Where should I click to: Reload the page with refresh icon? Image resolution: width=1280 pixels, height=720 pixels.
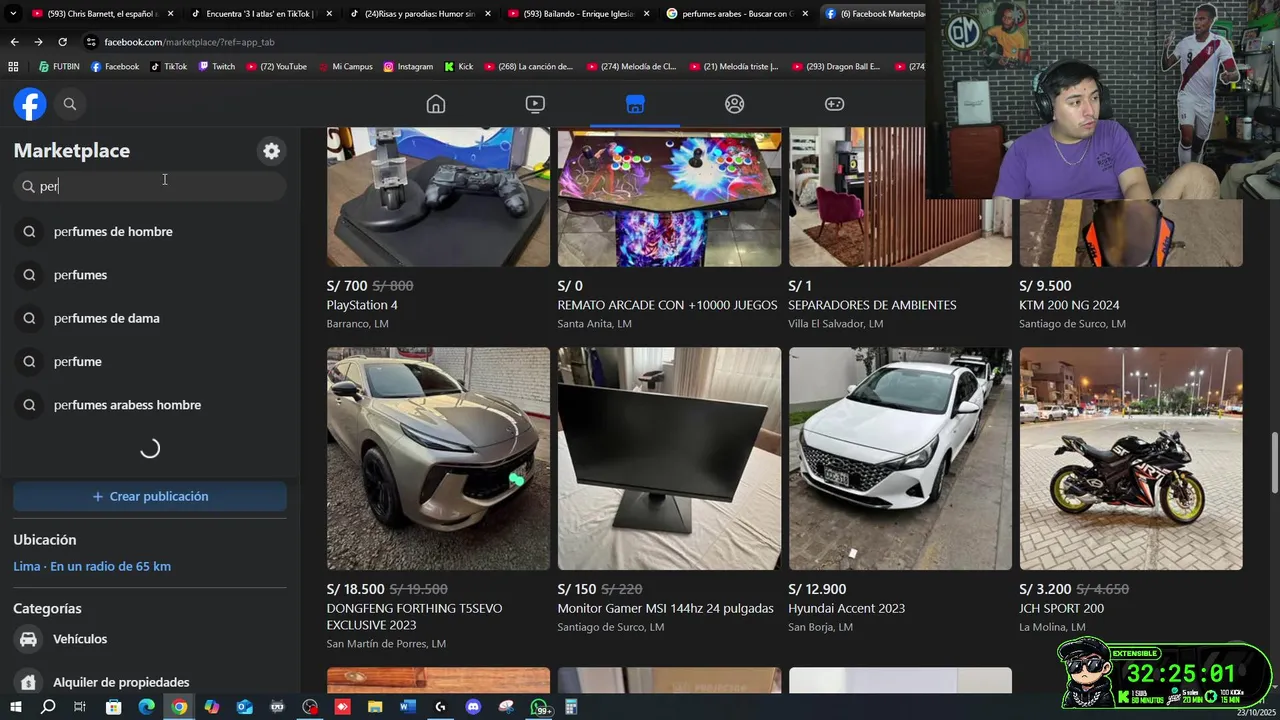[62, 42]
